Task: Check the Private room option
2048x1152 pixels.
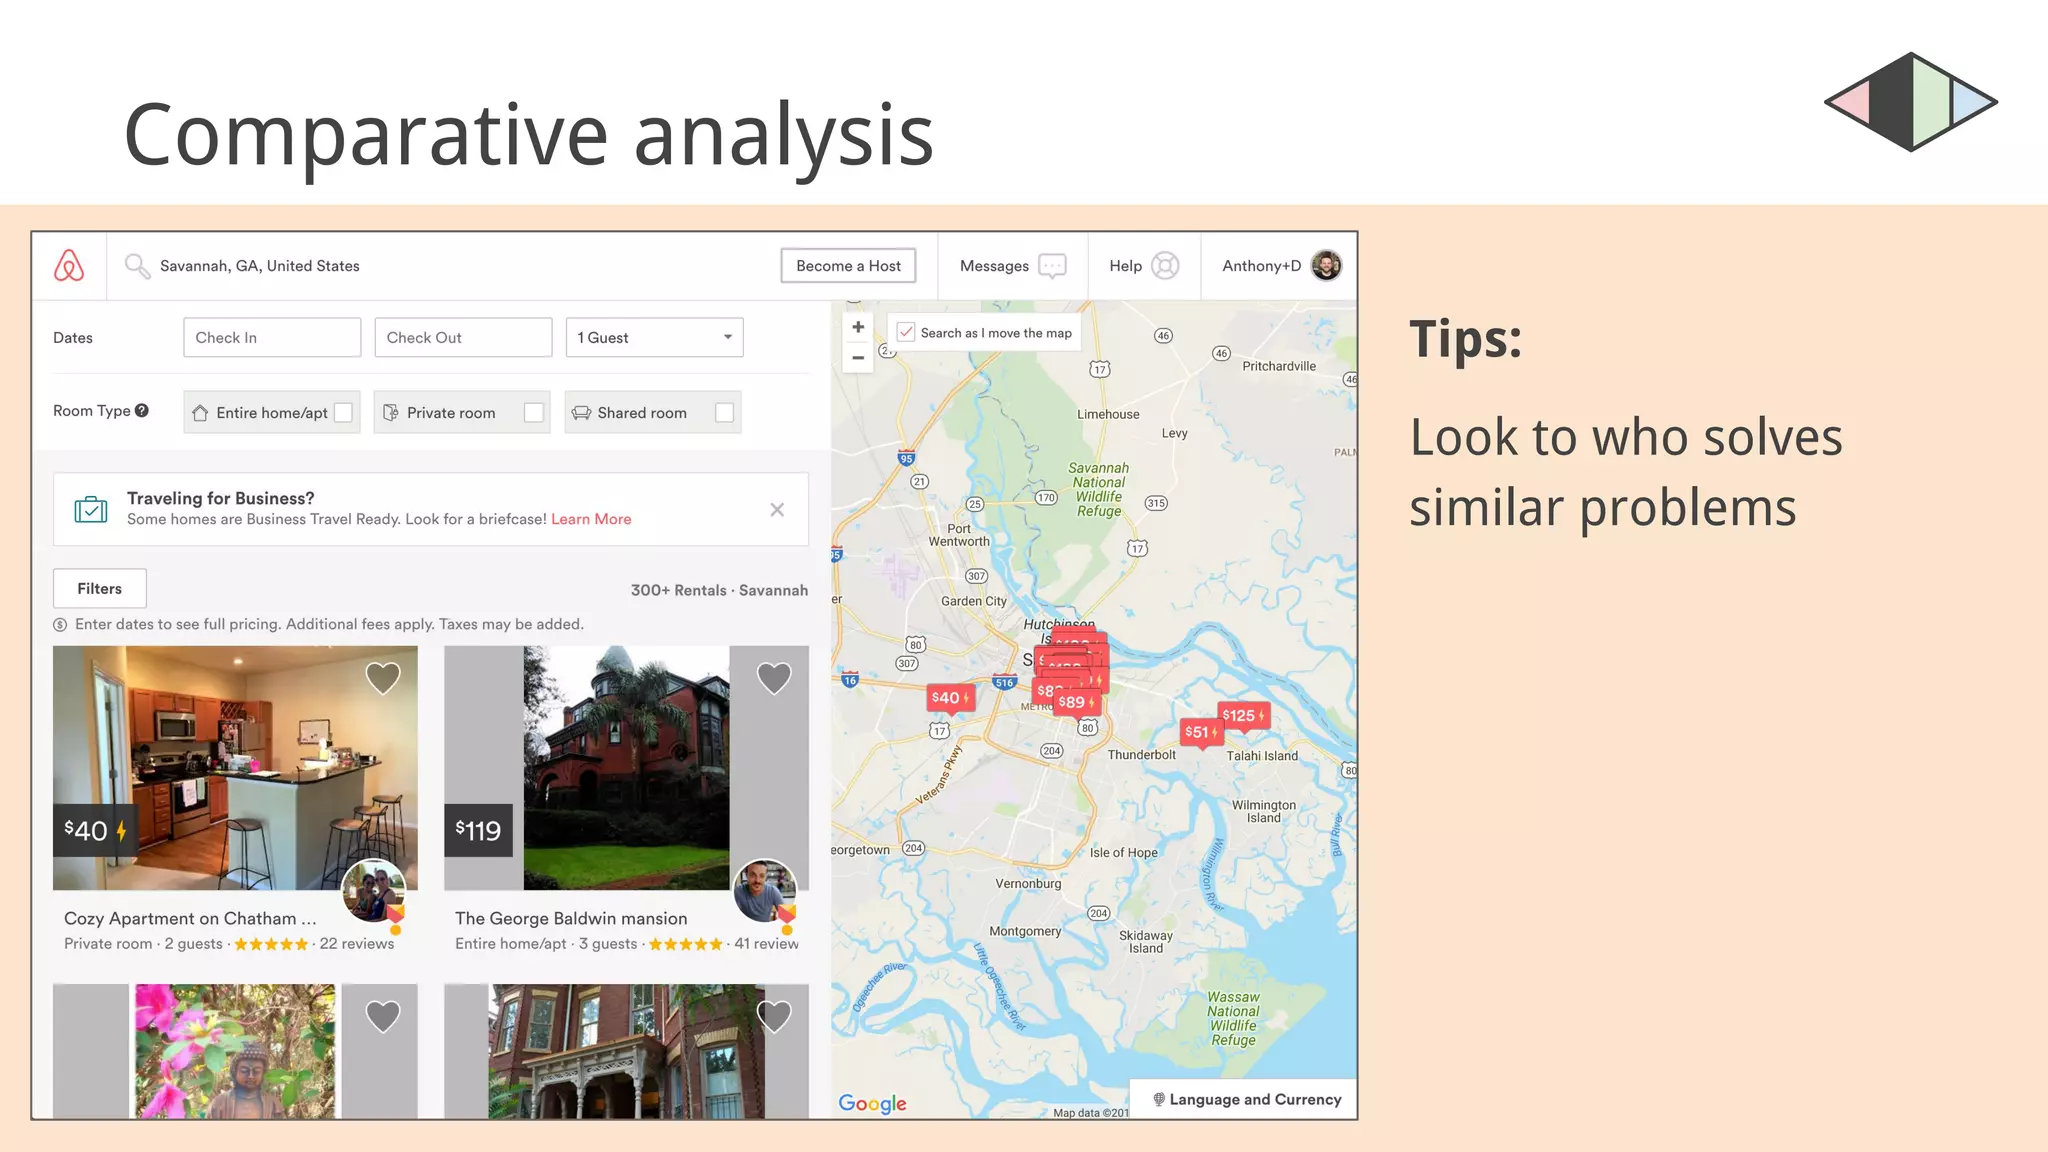Action: pos(534,412)
